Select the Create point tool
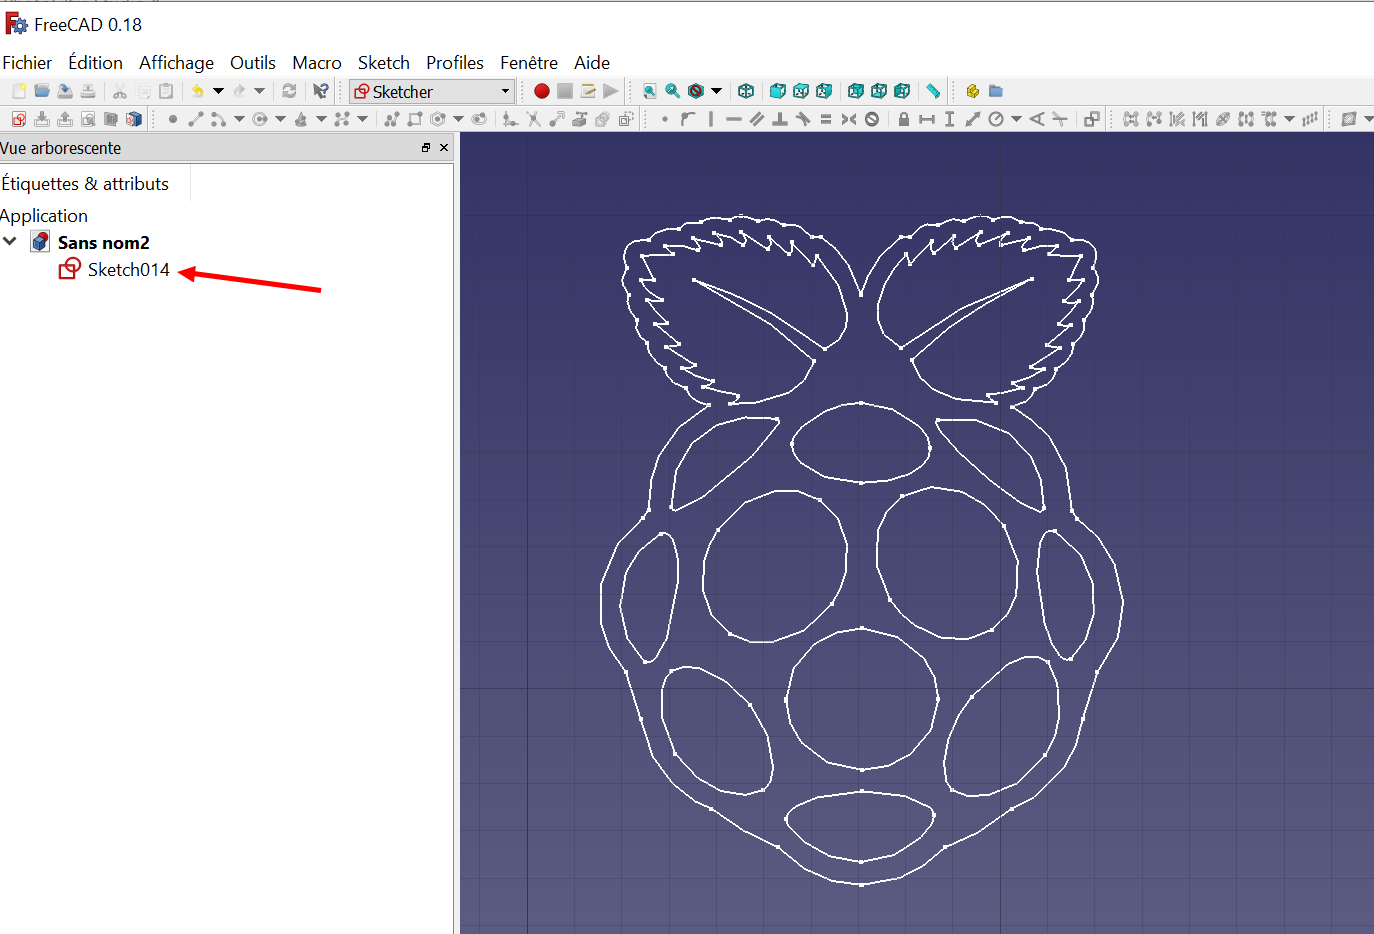Image resolution: width=1374 pixels, height=934 pixels. (172, 119)
